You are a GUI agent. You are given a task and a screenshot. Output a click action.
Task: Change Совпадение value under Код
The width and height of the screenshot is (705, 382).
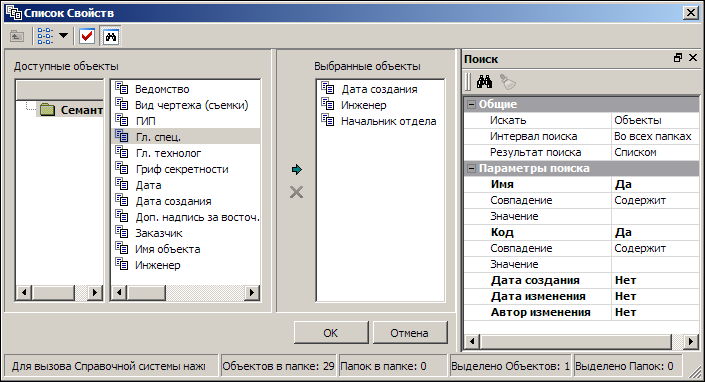click(656, 248)
